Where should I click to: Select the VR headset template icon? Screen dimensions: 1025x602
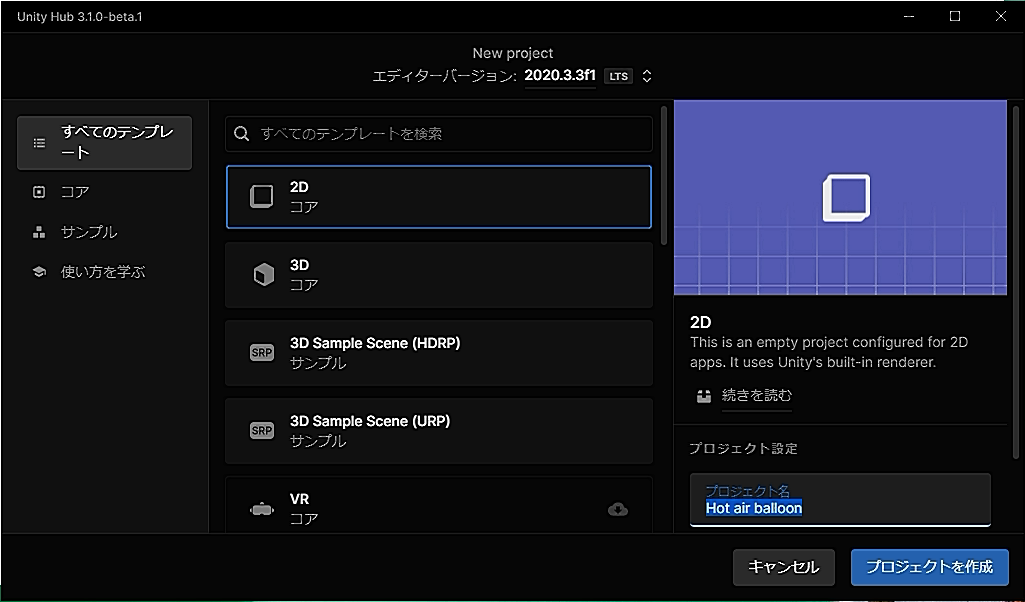[261, 507]
